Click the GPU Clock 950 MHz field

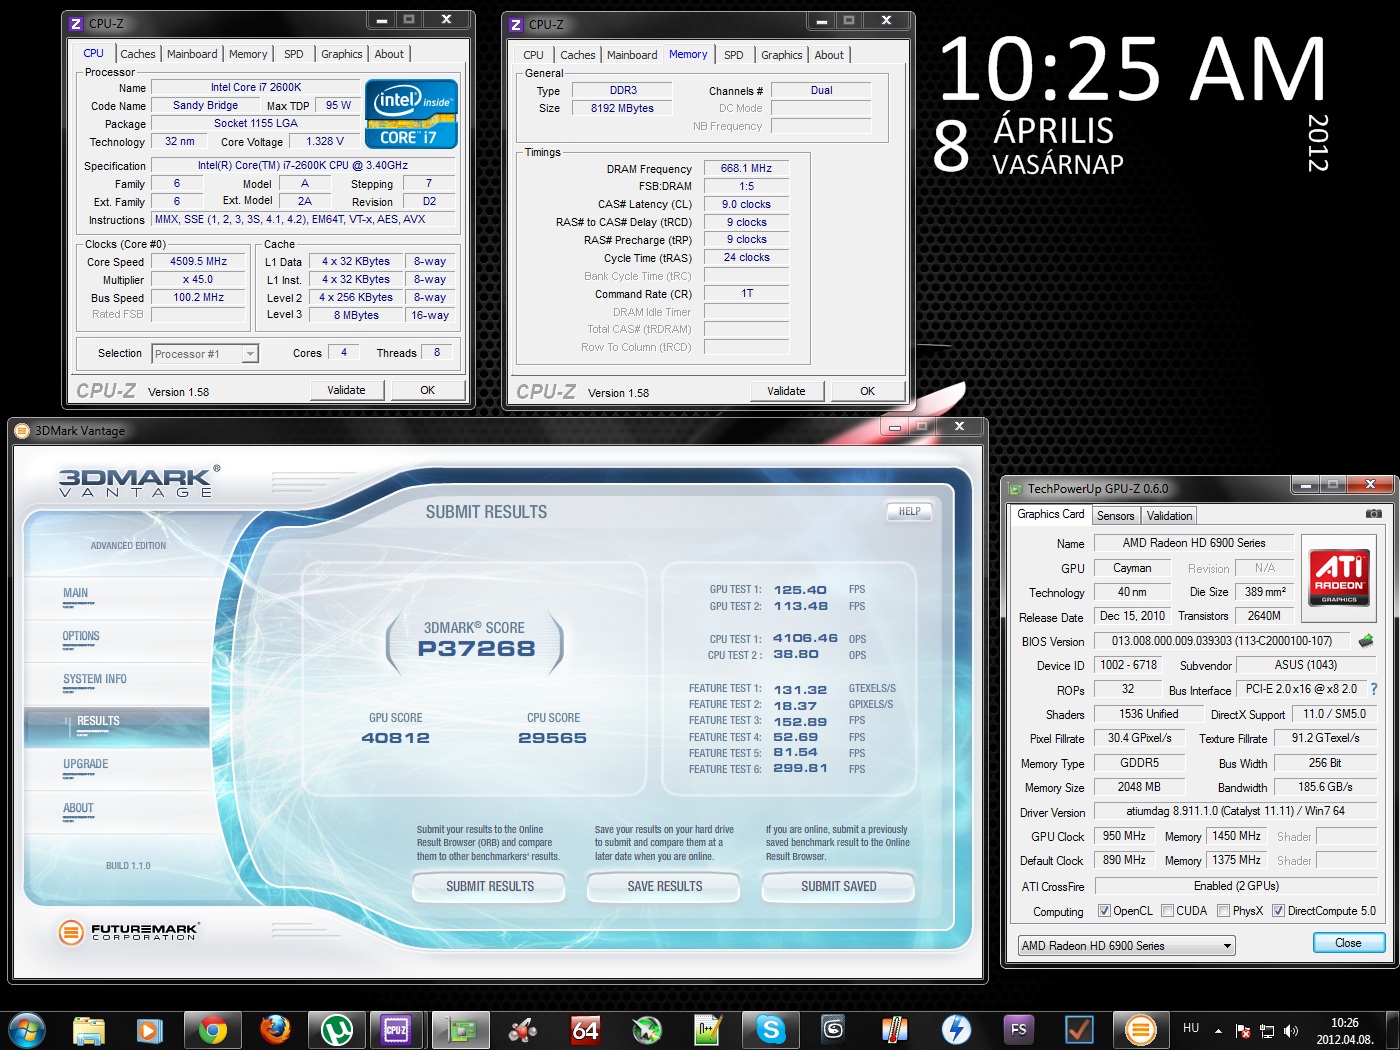1125,836
